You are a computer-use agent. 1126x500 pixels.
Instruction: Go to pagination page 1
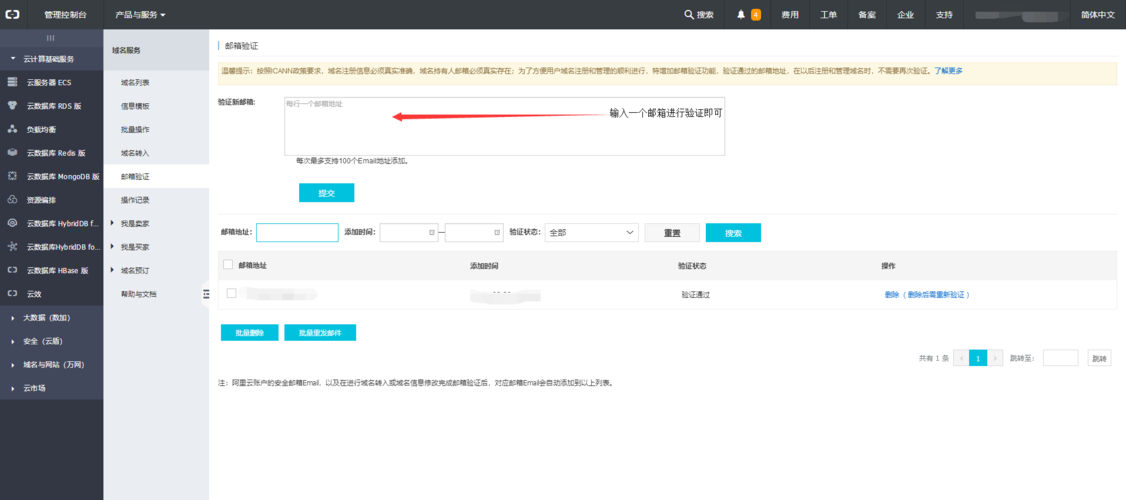pyautogui.click(x=977, y=358)
